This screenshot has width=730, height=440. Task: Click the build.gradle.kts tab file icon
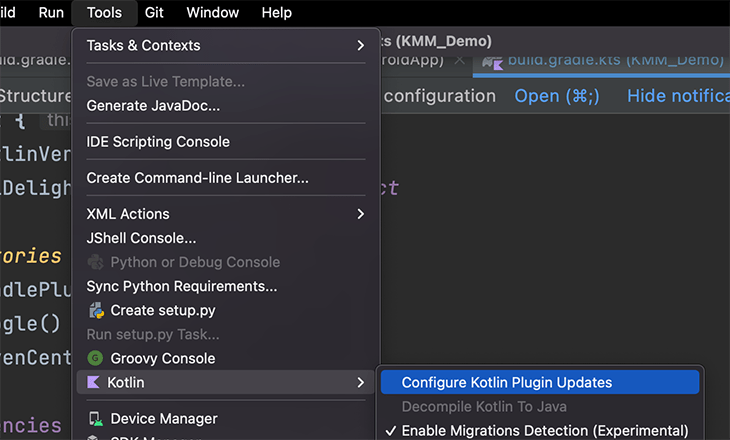click(x=493, y=62)
